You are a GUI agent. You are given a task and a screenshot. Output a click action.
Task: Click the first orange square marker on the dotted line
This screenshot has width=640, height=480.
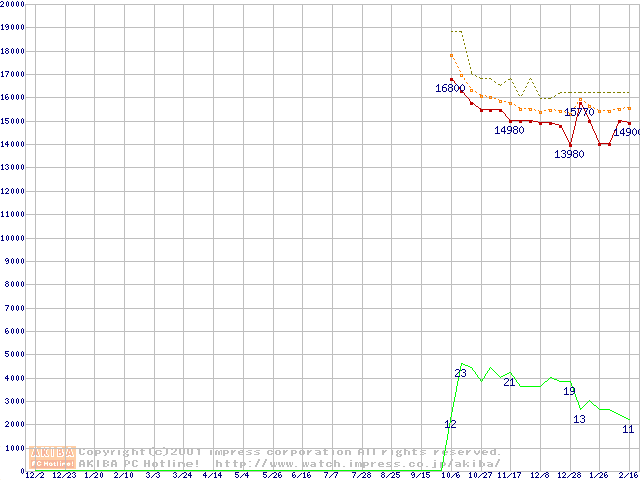pos(452,55)
